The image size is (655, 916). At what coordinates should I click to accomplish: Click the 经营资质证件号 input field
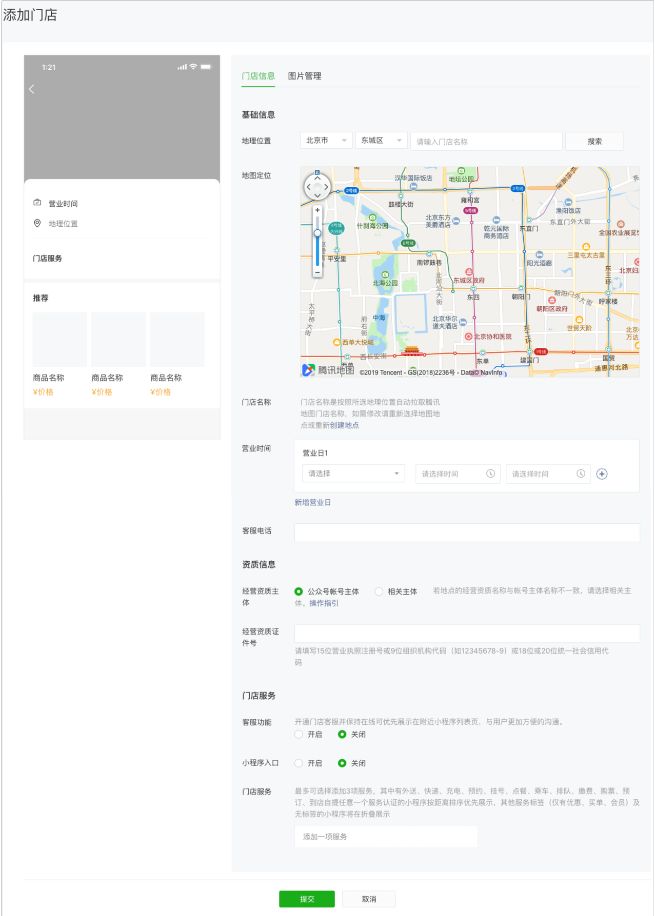tap(467, 633)
